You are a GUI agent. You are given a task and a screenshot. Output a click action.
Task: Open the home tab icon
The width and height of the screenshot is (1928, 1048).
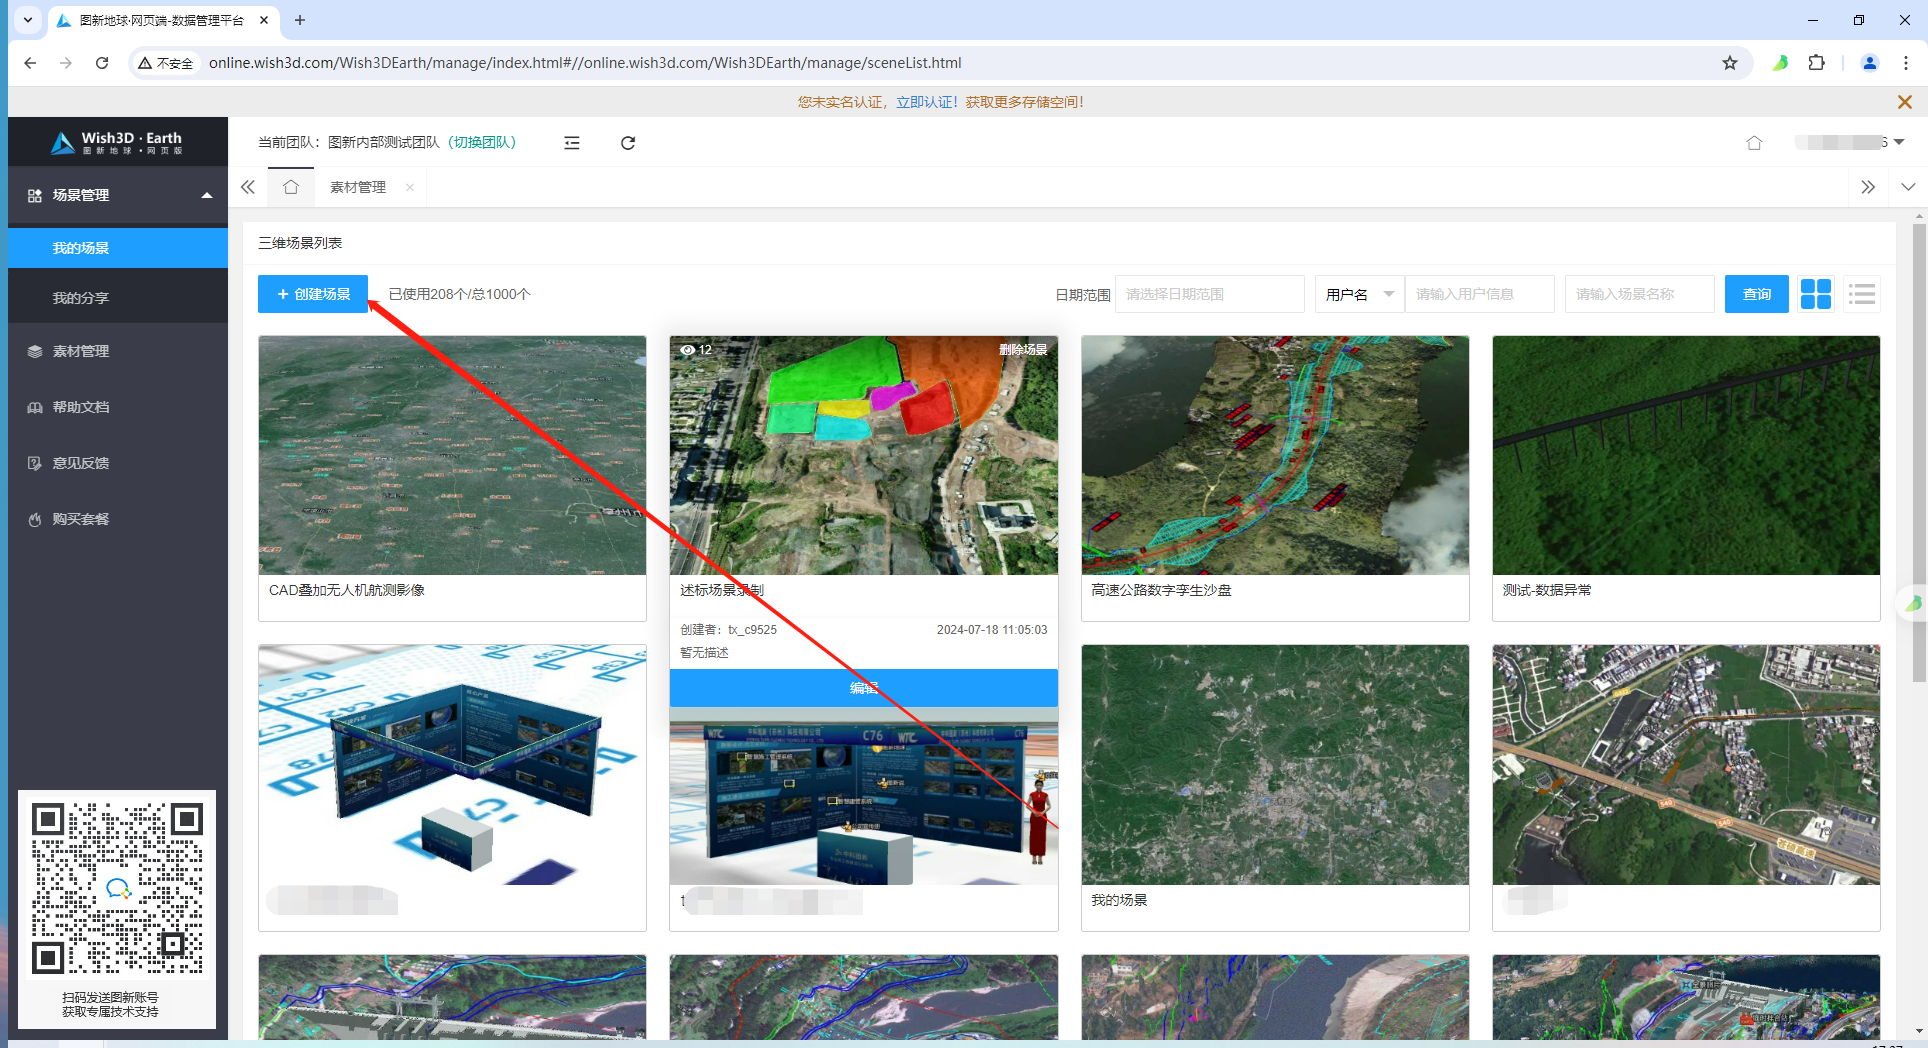(291, 187)
